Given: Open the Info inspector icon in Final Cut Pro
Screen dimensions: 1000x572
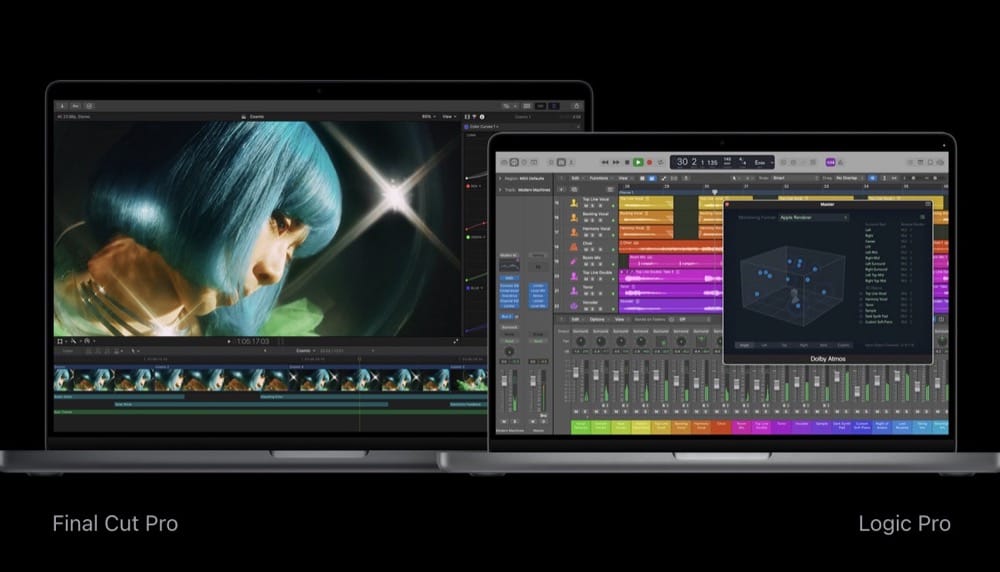Looking at the screenshot, I should tap(482, 117).
